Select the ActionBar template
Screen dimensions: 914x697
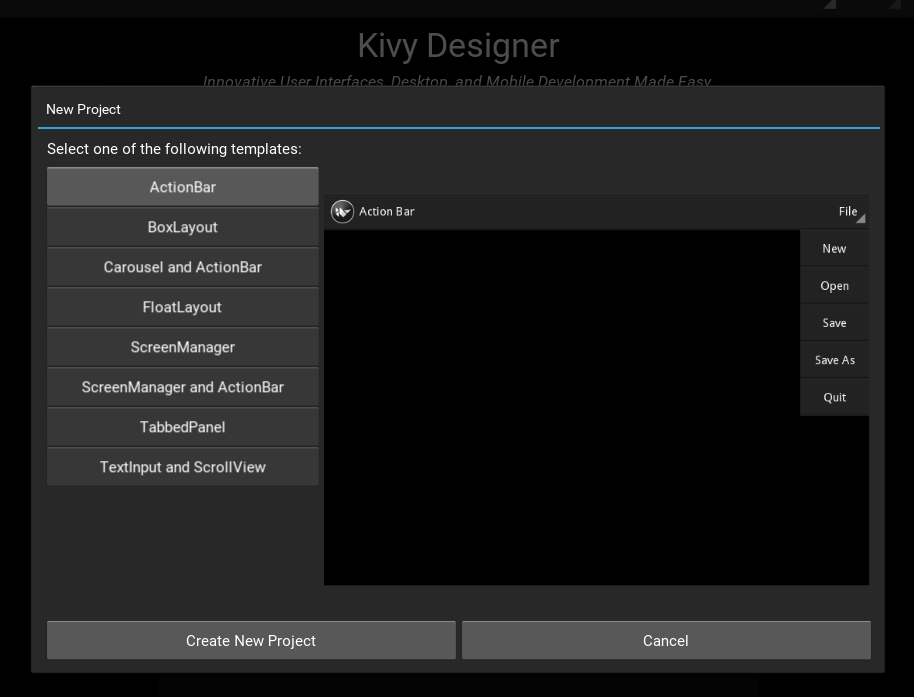pyautogui.click(x=182, y=187)
